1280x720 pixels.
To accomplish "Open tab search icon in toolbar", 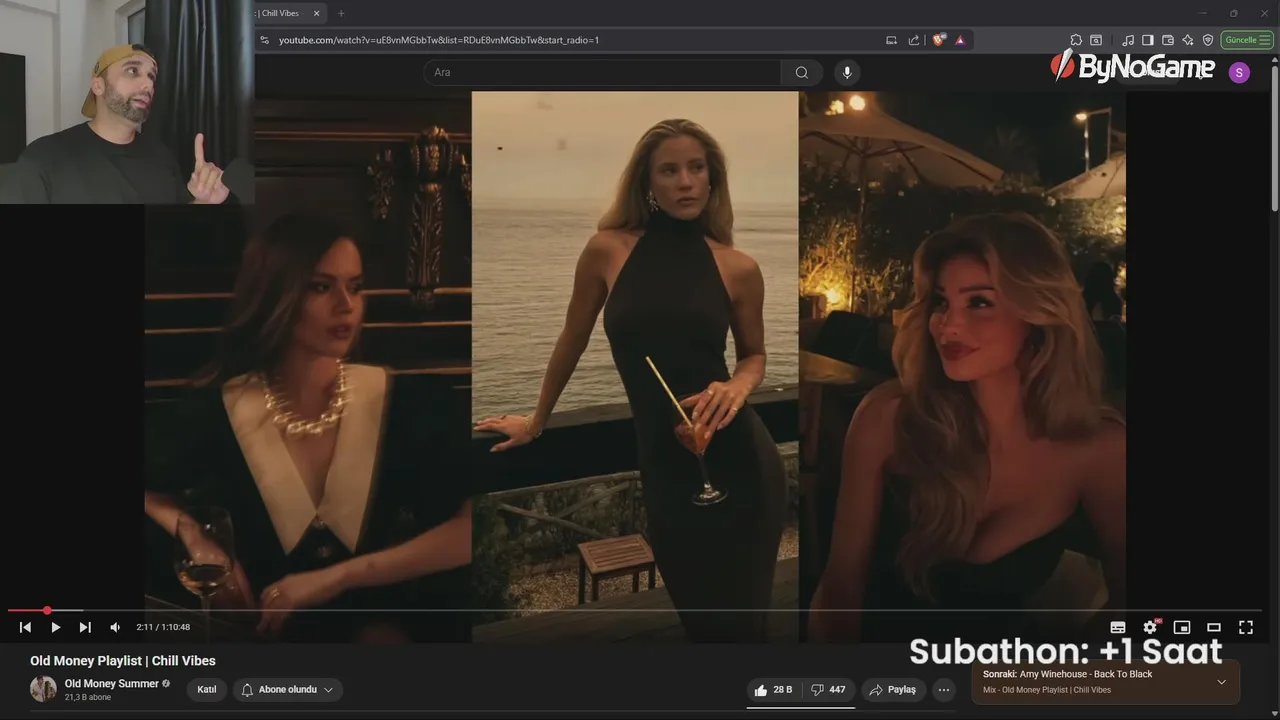I will pos(1096,40).
